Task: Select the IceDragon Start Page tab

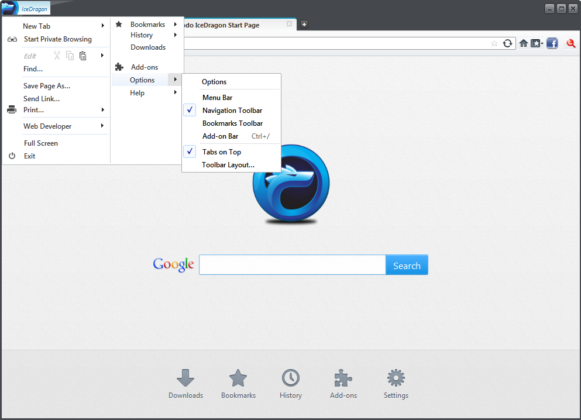Action: 237,25
